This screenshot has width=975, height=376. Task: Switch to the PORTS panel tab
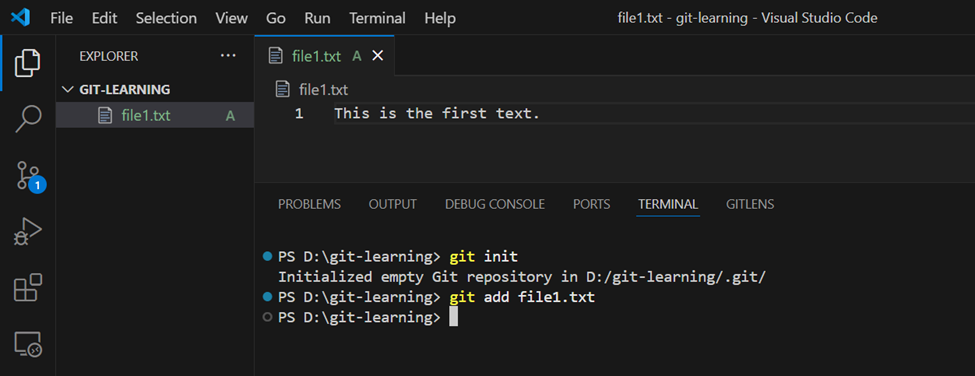(x=591, y=204)
